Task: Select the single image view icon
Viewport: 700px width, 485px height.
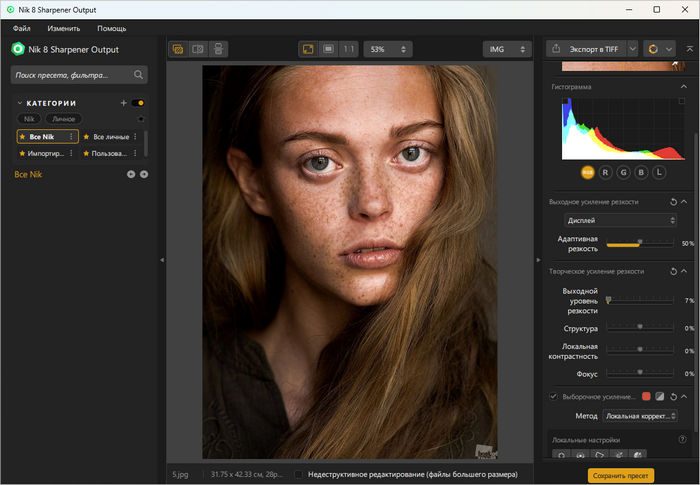Action: pos(178,48)
